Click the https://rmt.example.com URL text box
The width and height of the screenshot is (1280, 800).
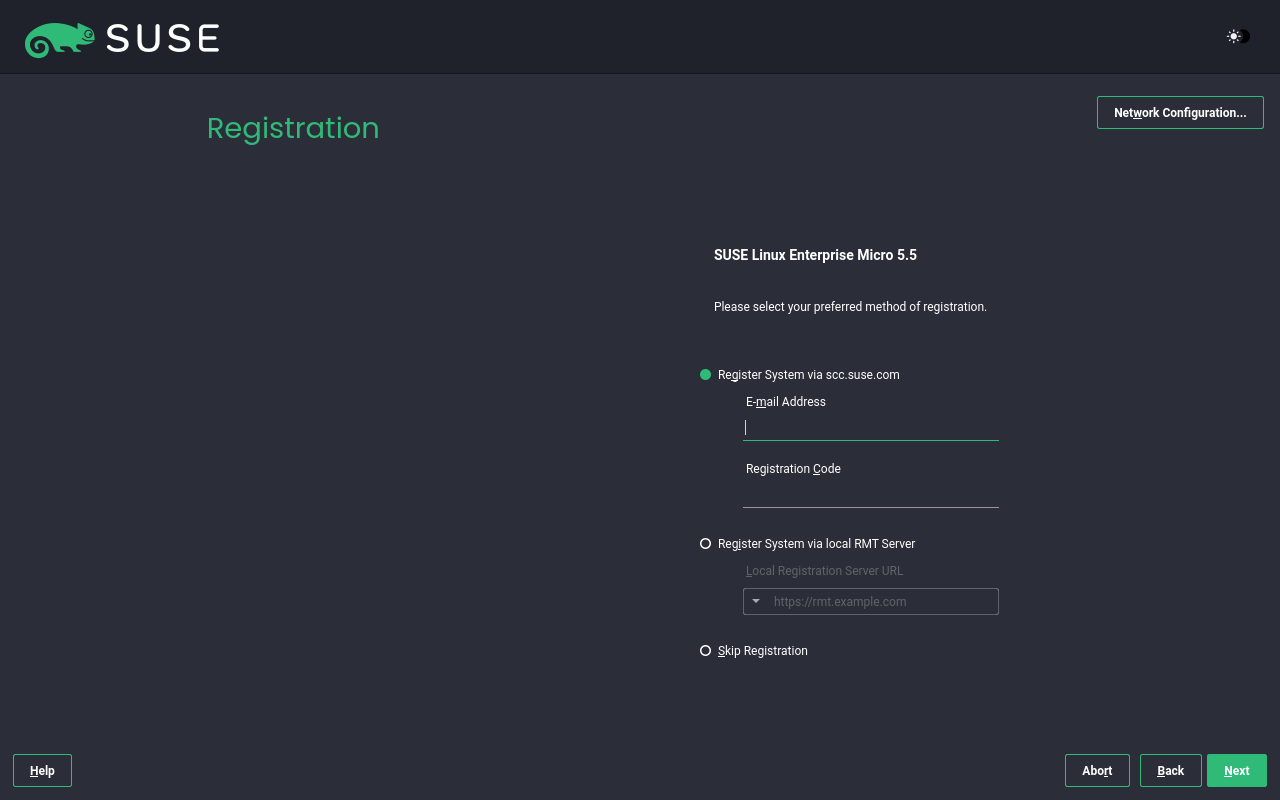pyautogui.click(x=880, y=602)
